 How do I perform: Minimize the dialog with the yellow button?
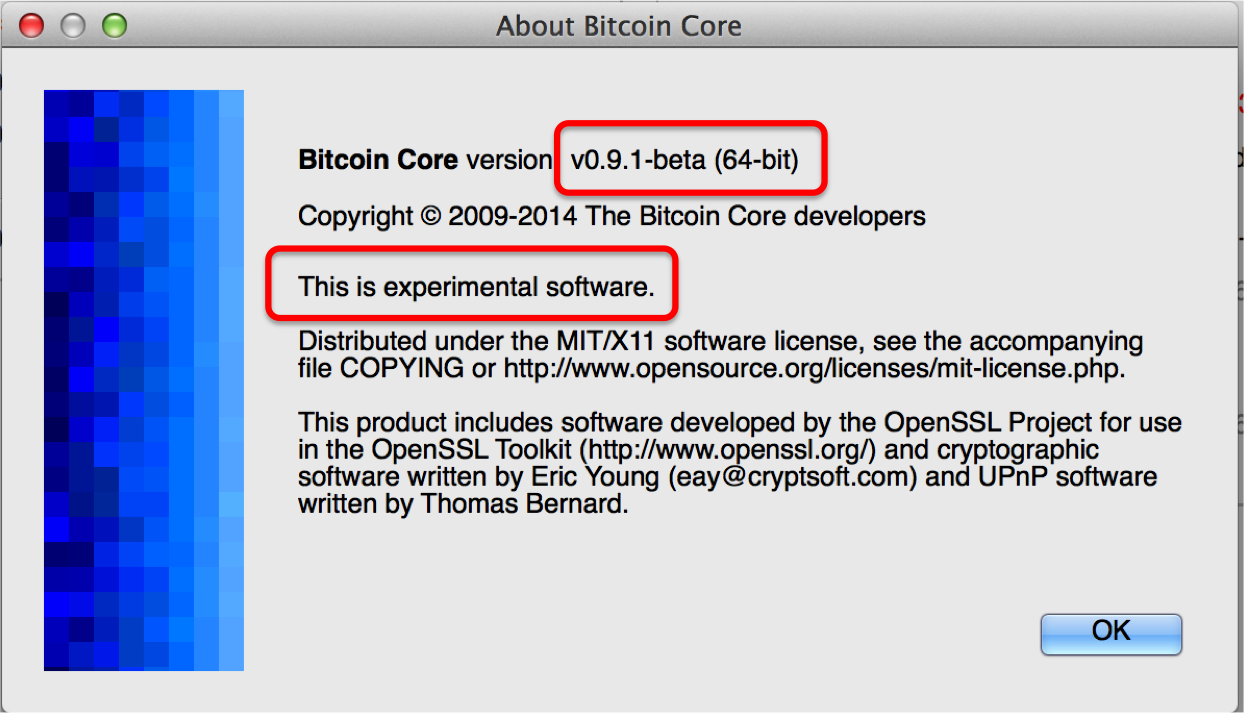click(73, 25)
